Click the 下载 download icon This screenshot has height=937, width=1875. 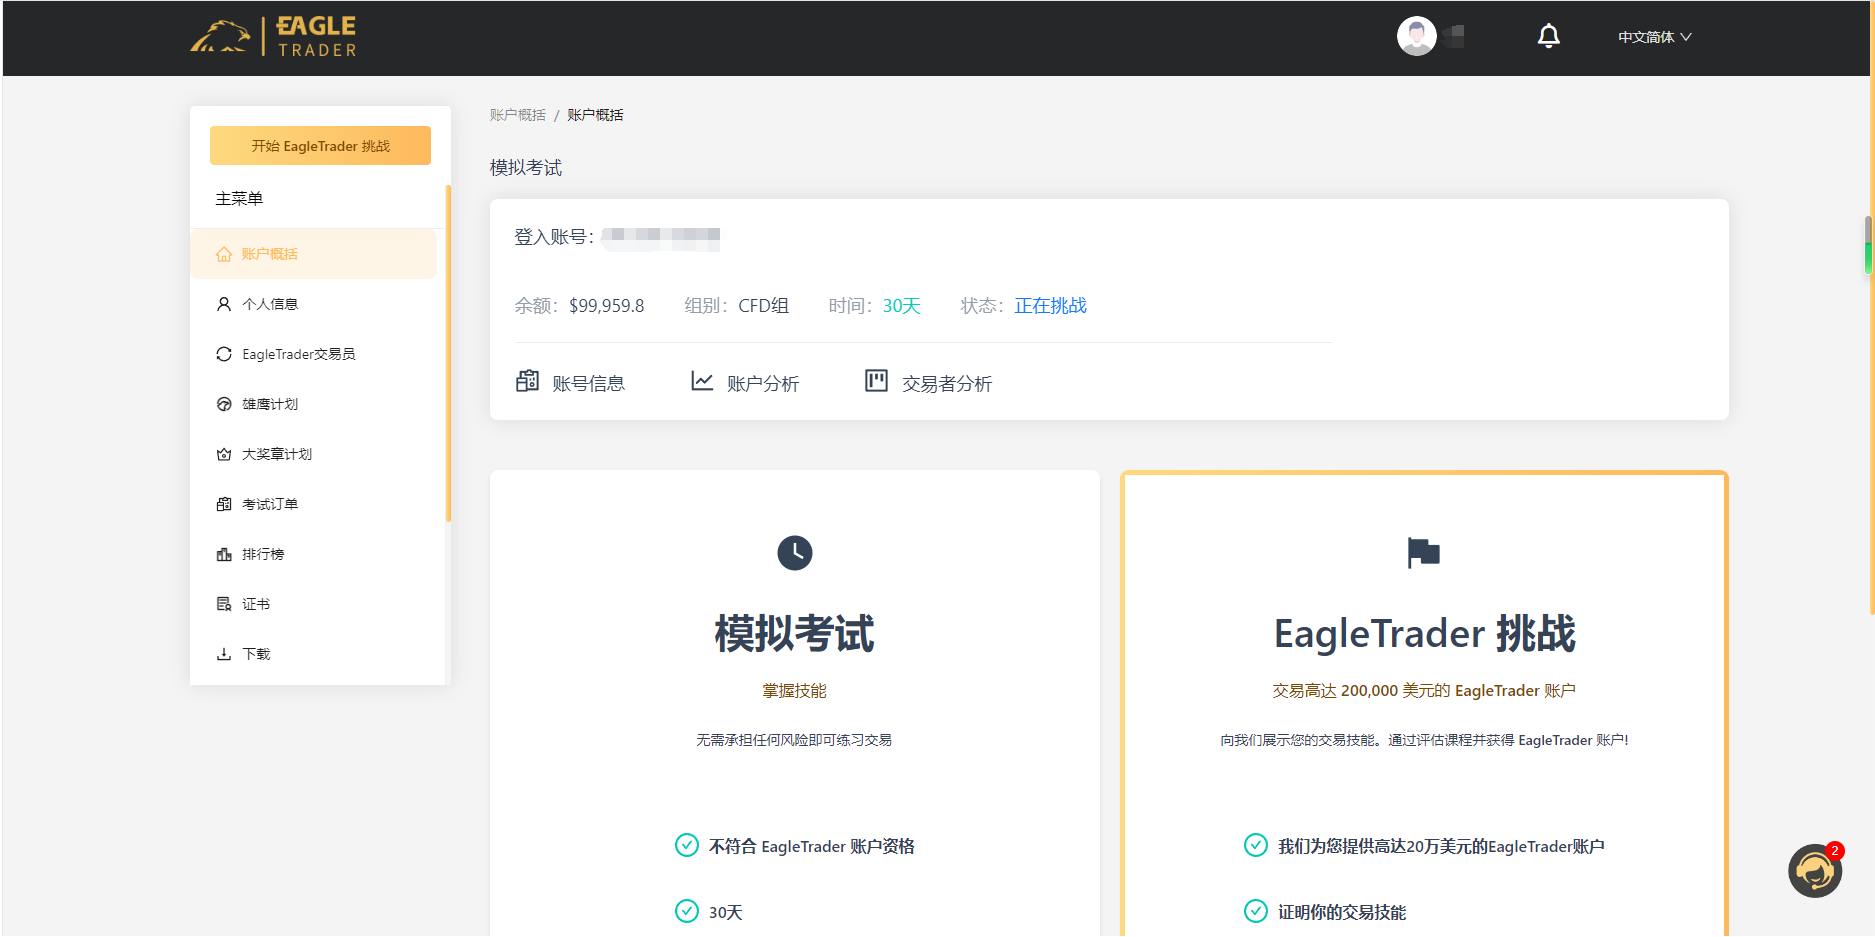(224, 653)
